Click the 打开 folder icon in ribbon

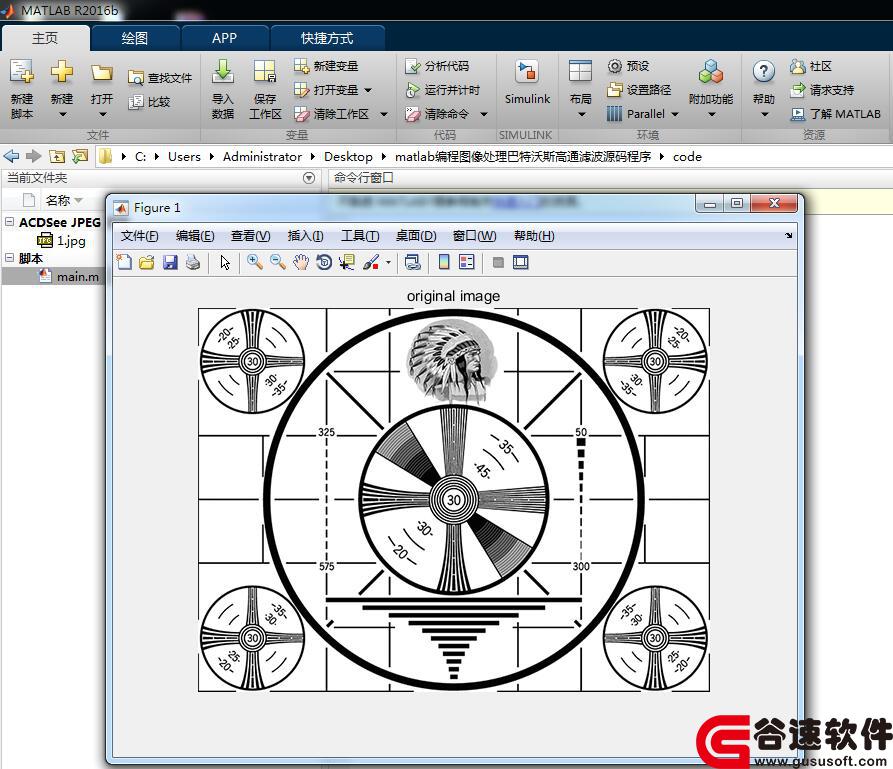click(102, 72)
